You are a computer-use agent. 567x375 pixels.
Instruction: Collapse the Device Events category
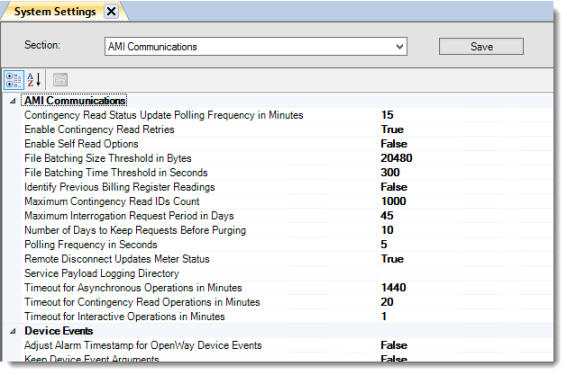[x=13, y=331]
